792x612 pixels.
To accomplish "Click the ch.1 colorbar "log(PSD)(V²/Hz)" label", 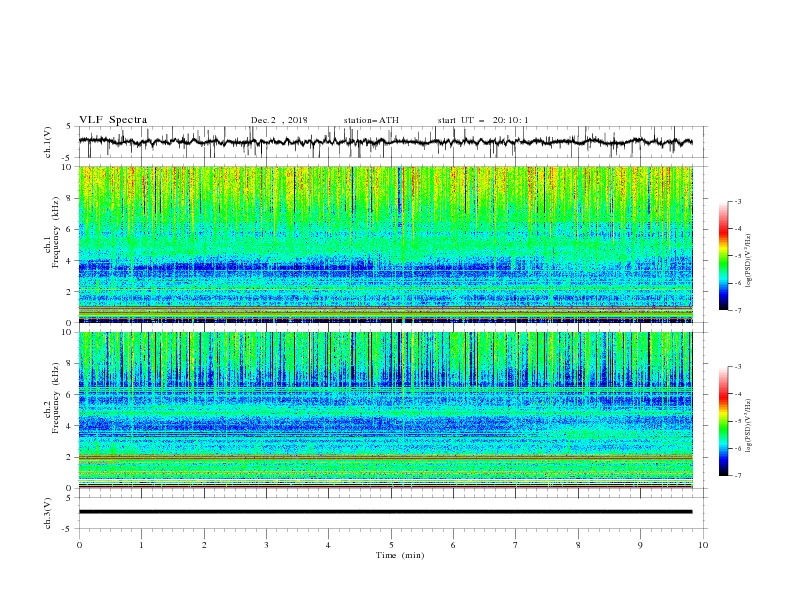I will (x=749, y=261).
